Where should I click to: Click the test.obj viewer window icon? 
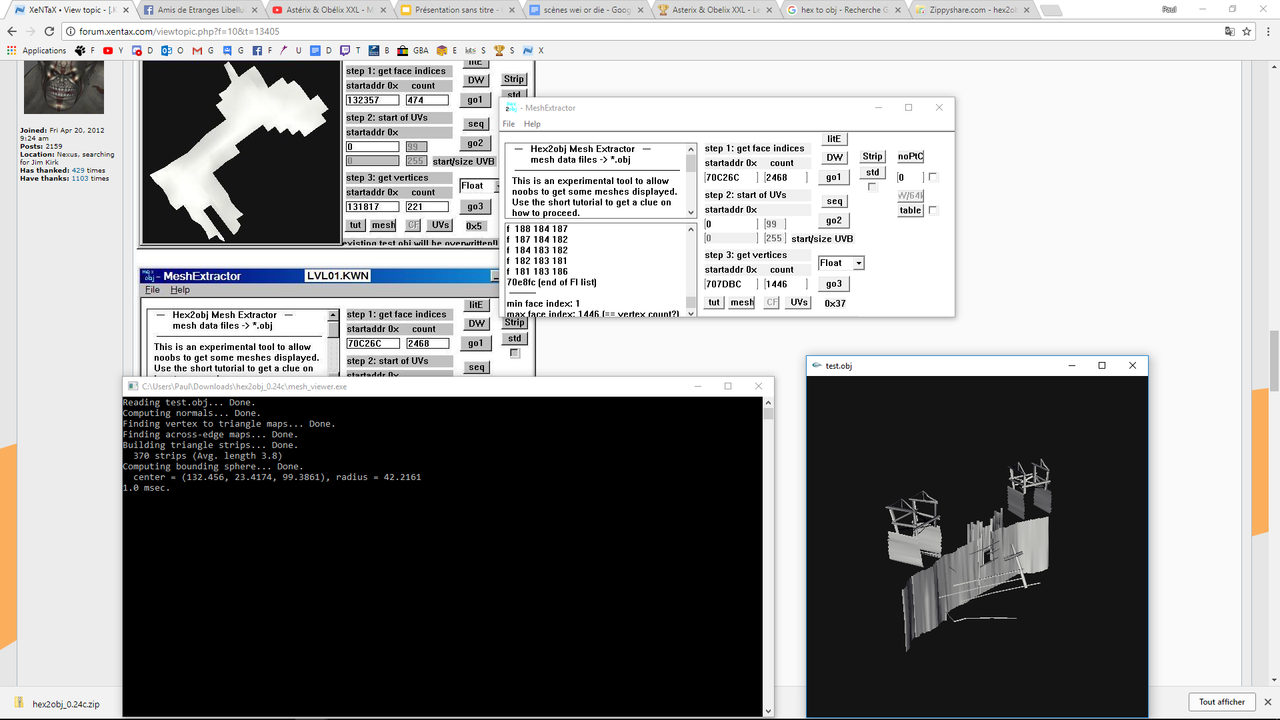pyautogui.click(x=817, y=366)
